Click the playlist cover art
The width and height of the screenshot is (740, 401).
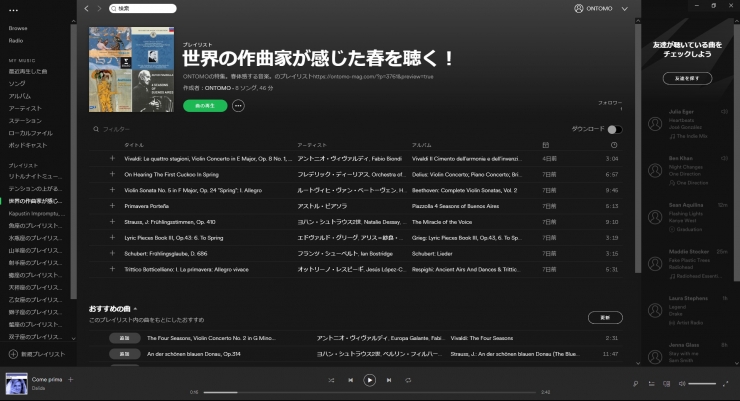[x=132, y=69]
